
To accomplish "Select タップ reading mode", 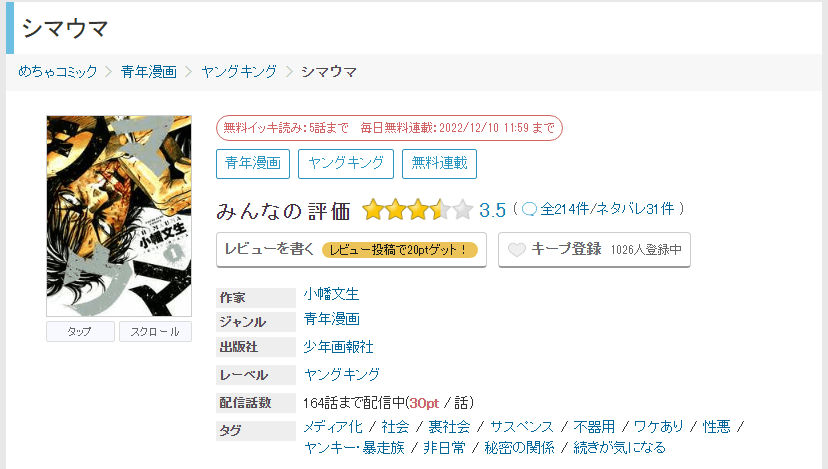I will [x=80, y=332].
